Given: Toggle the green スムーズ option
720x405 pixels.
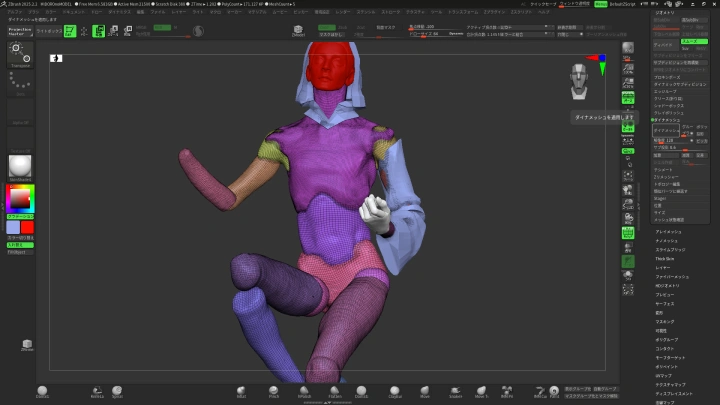Looking at the screenshot, I should [x=694, y=41].
